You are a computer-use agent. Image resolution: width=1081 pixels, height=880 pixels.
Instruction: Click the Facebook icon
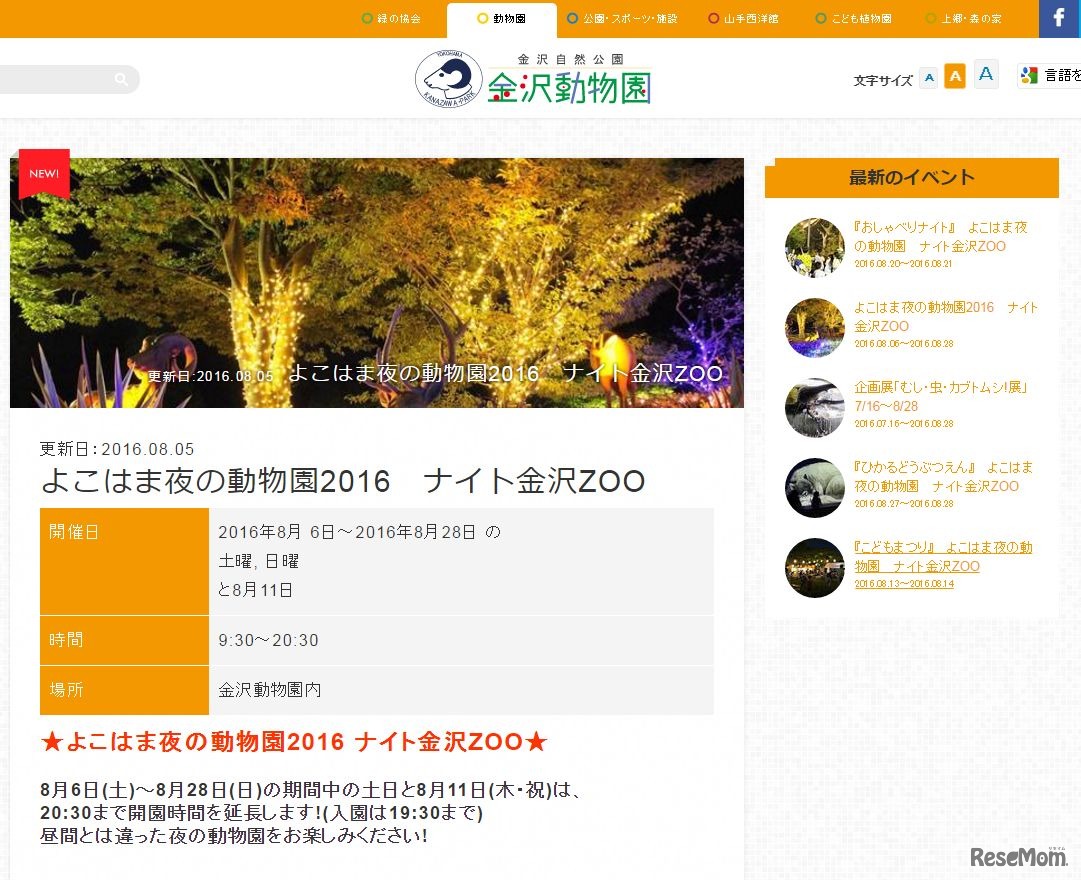coord(1060,19)
